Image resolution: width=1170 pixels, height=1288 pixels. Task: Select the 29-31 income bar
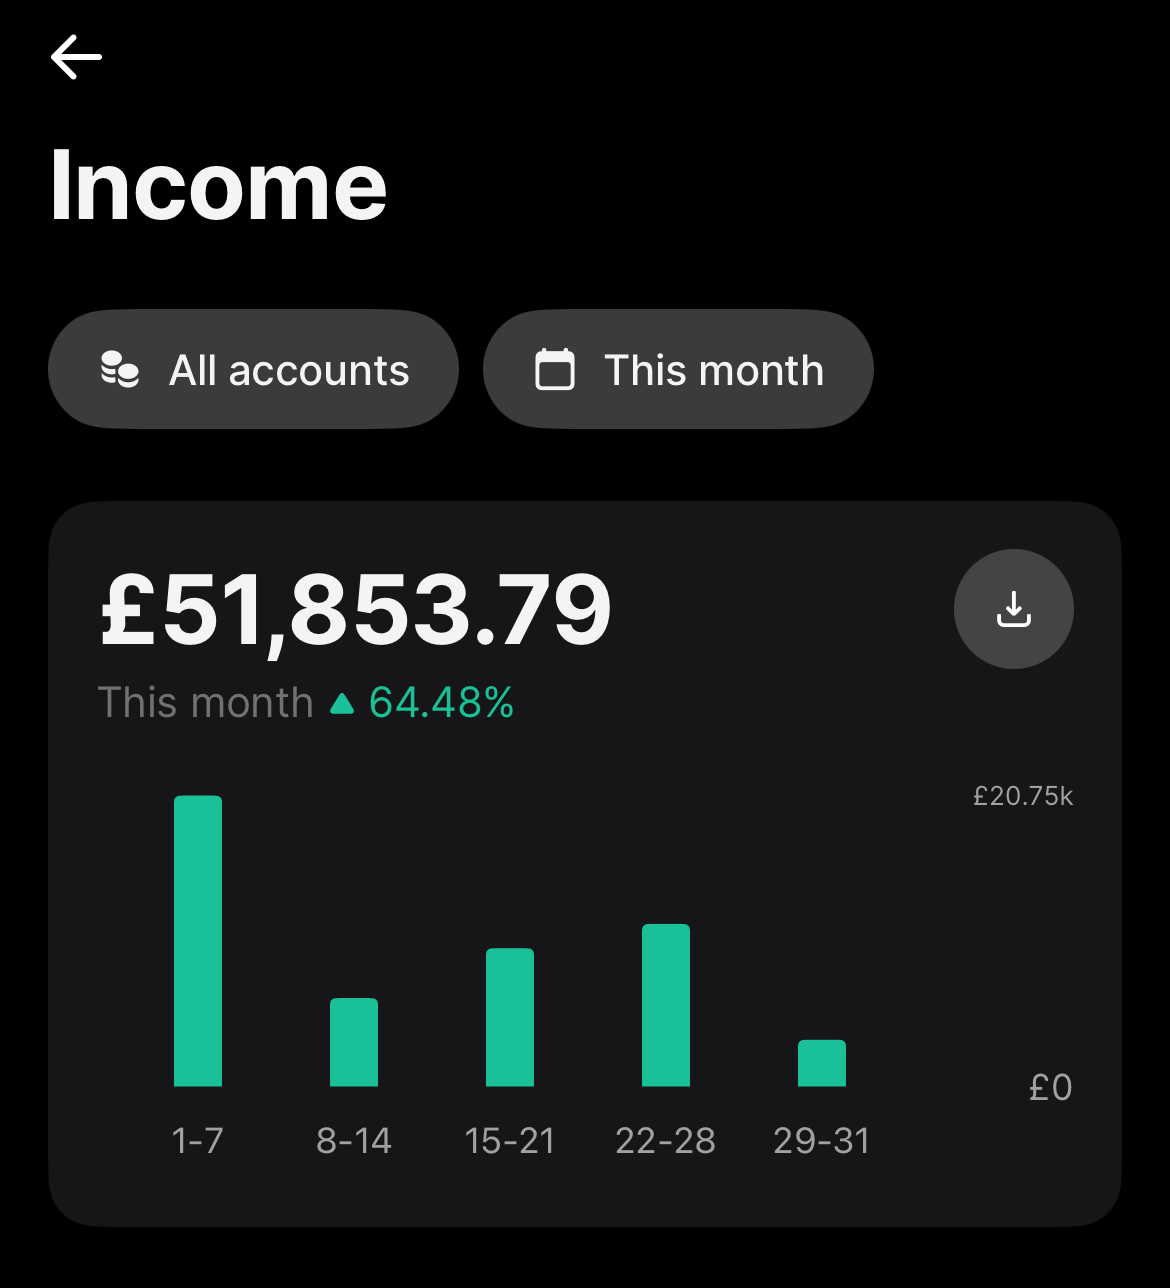pos(822,1063)
